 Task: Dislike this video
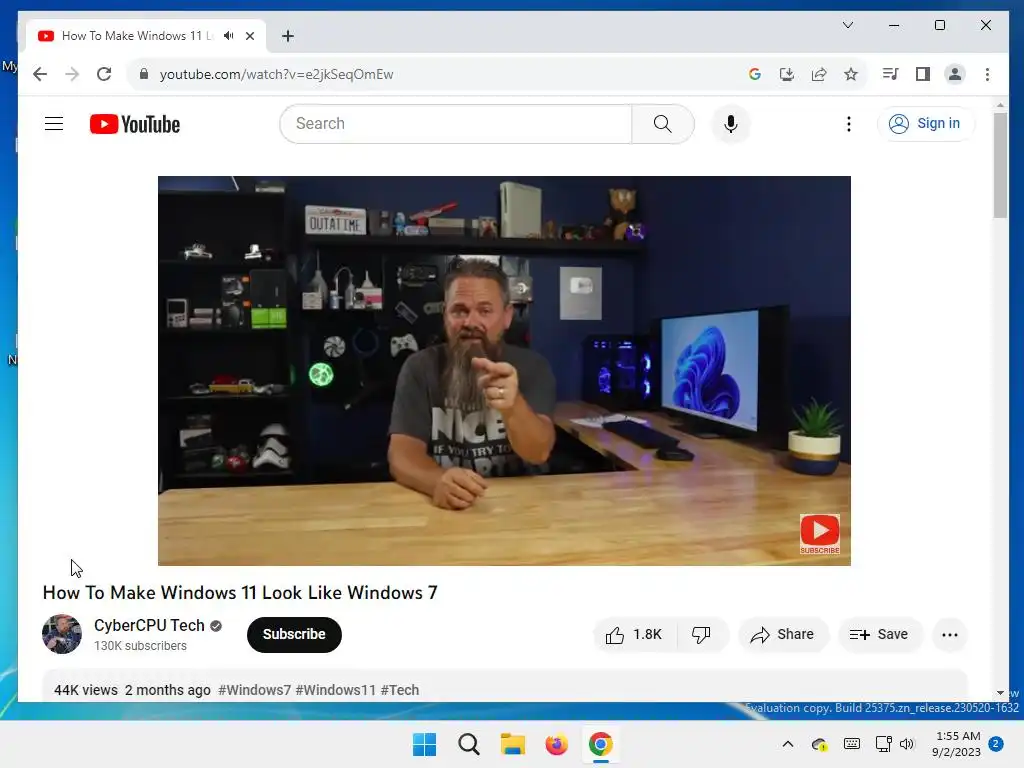[x=701, y=635]
